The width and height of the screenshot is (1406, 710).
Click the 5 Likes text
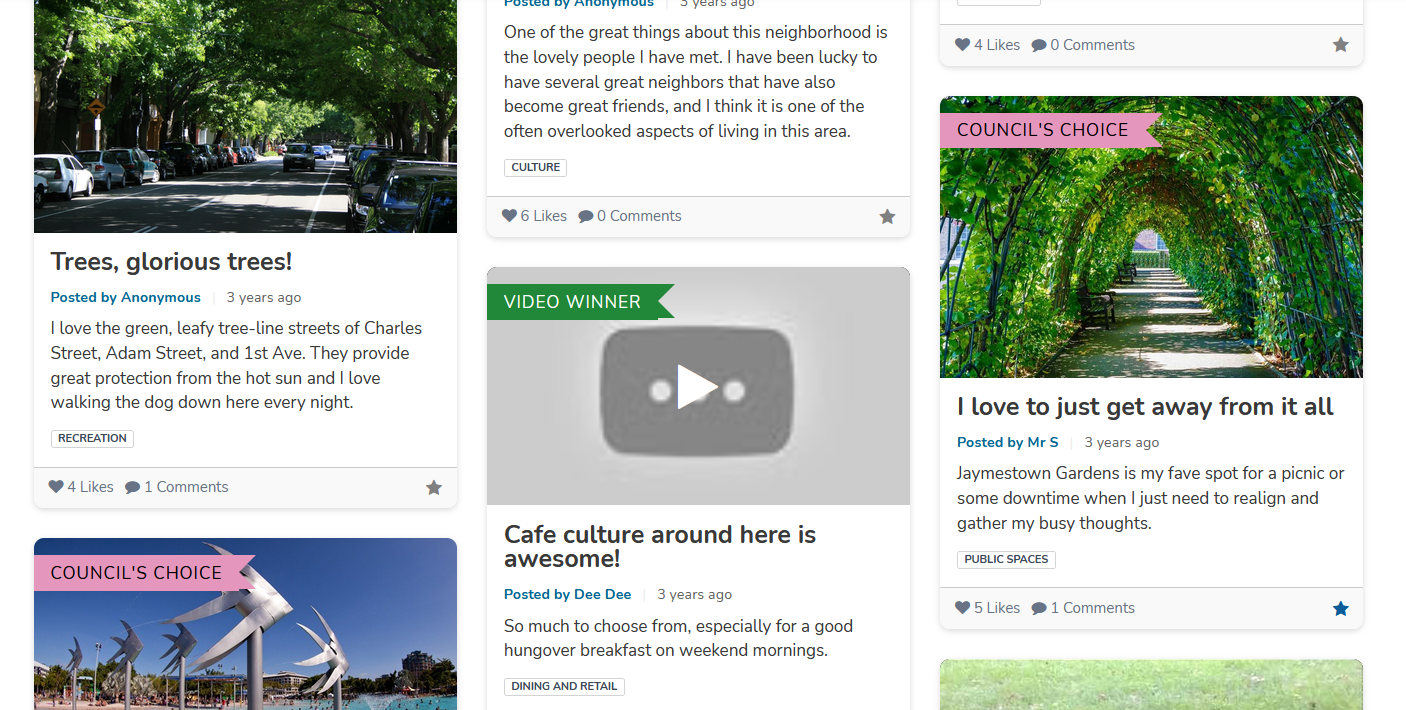(997, 608)
